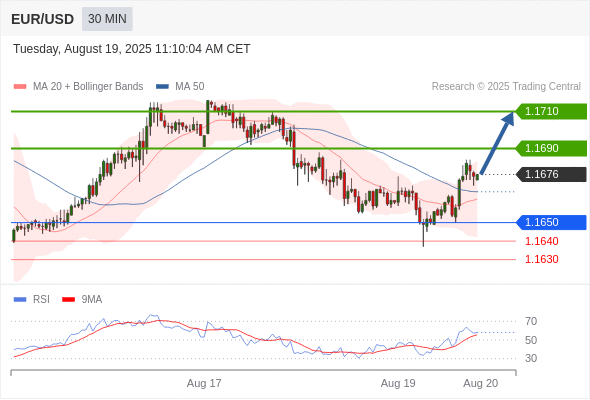Screen dimensions: 590x400
Task: Click the Aug 19 date marker
Action: point(398,383)
